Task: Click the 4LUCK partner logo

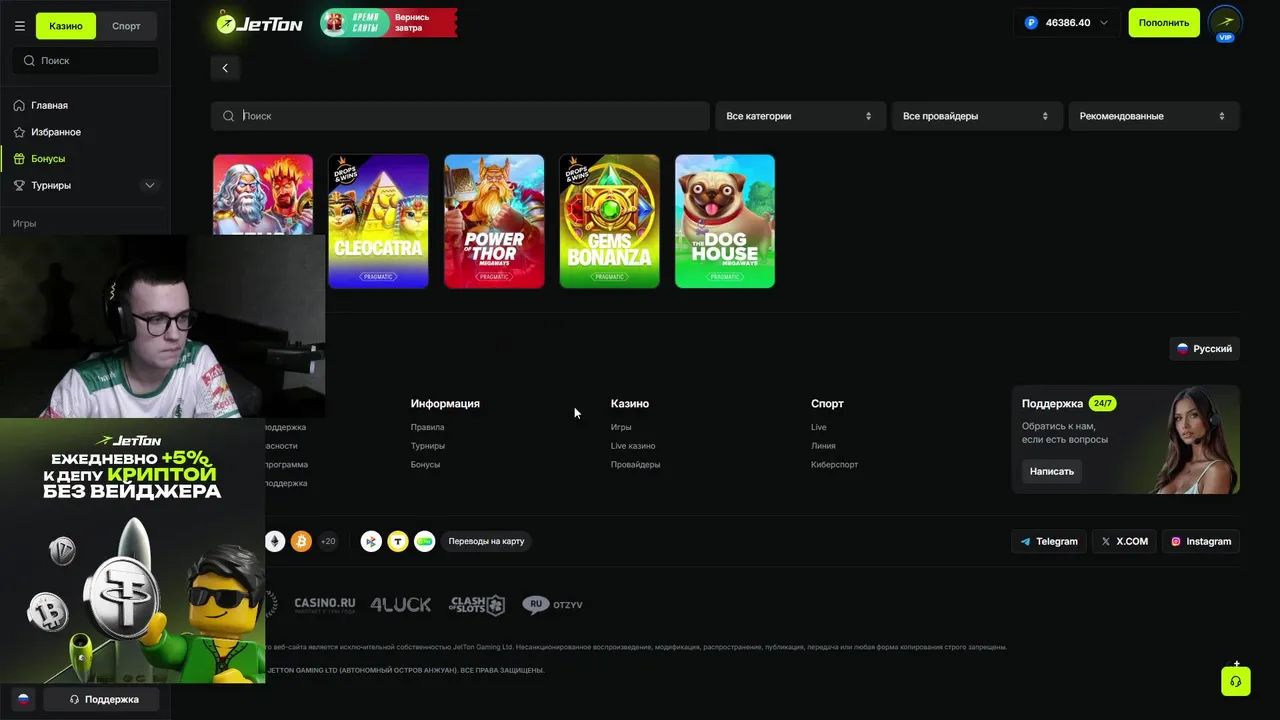Action: [401, 604]
